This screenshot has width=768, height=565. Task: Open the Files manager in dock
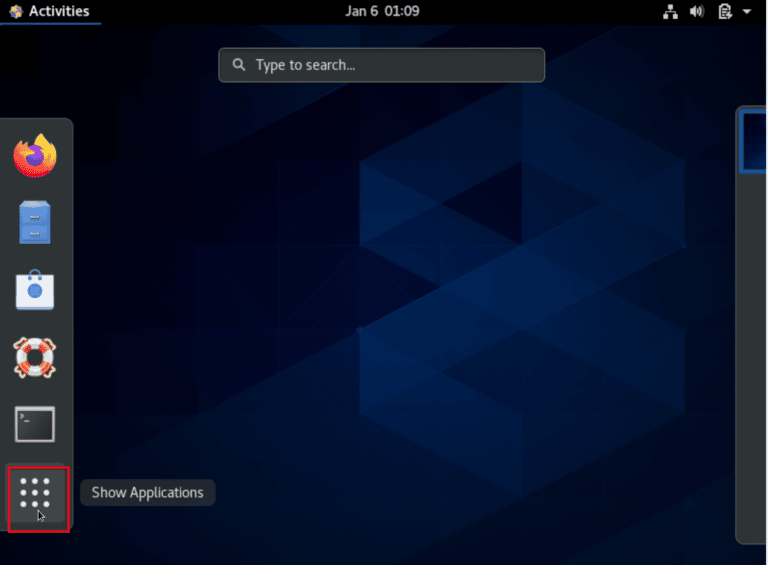point(35,222)
